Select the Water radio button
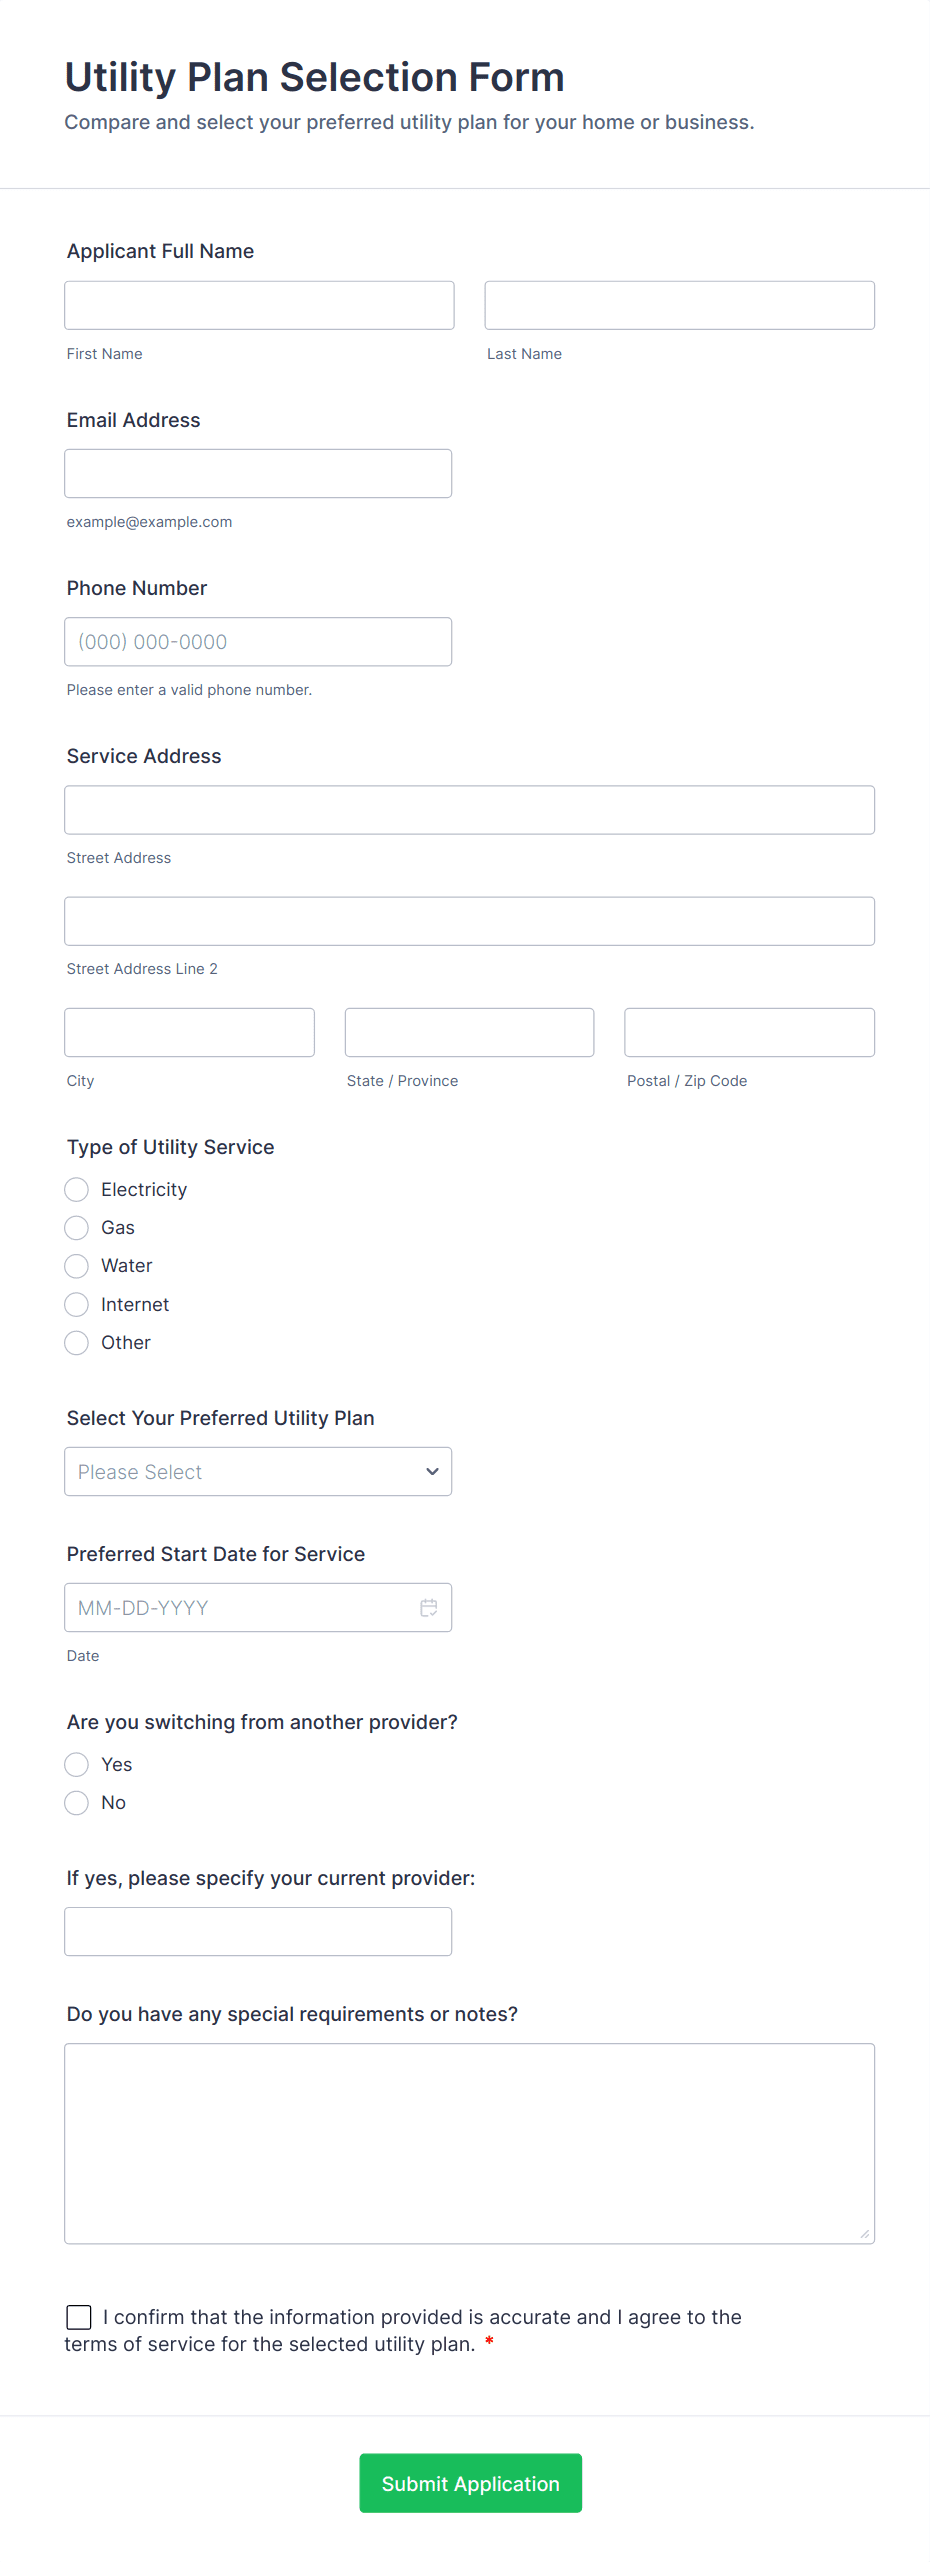930x2562 pixels. [77, 1266]
